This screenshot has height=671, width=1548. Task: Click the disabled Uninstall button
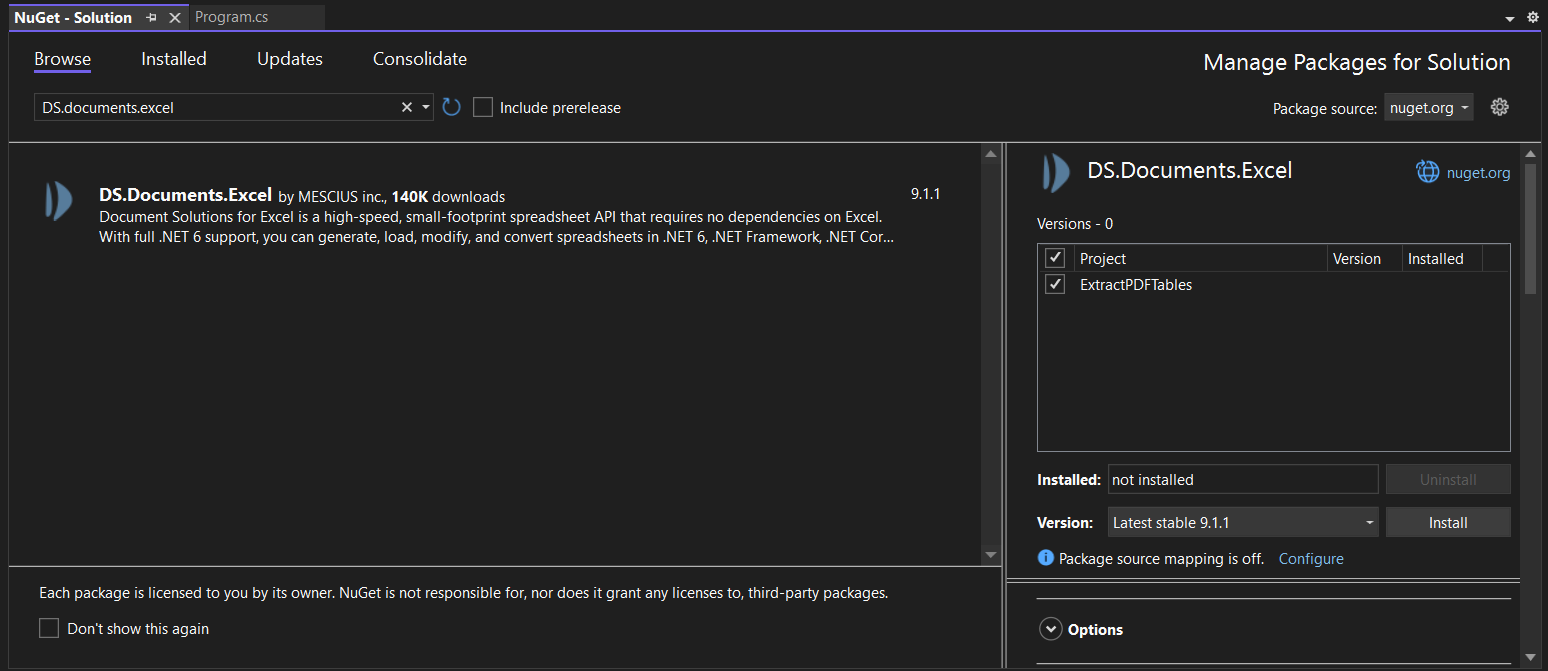tap(1448, 479)
